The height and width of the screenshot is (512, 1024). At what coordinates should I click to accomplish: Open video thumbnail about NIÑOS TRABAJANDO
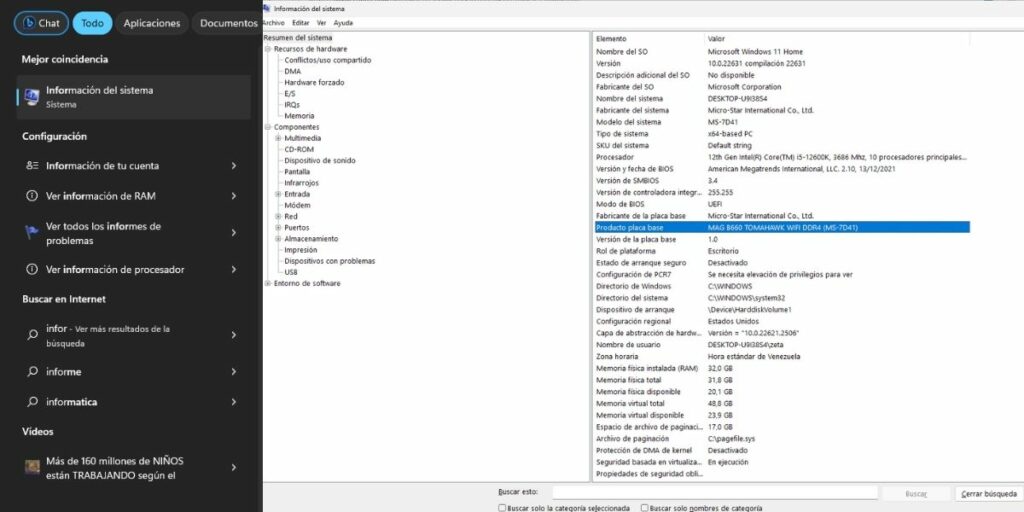point(32,468)
